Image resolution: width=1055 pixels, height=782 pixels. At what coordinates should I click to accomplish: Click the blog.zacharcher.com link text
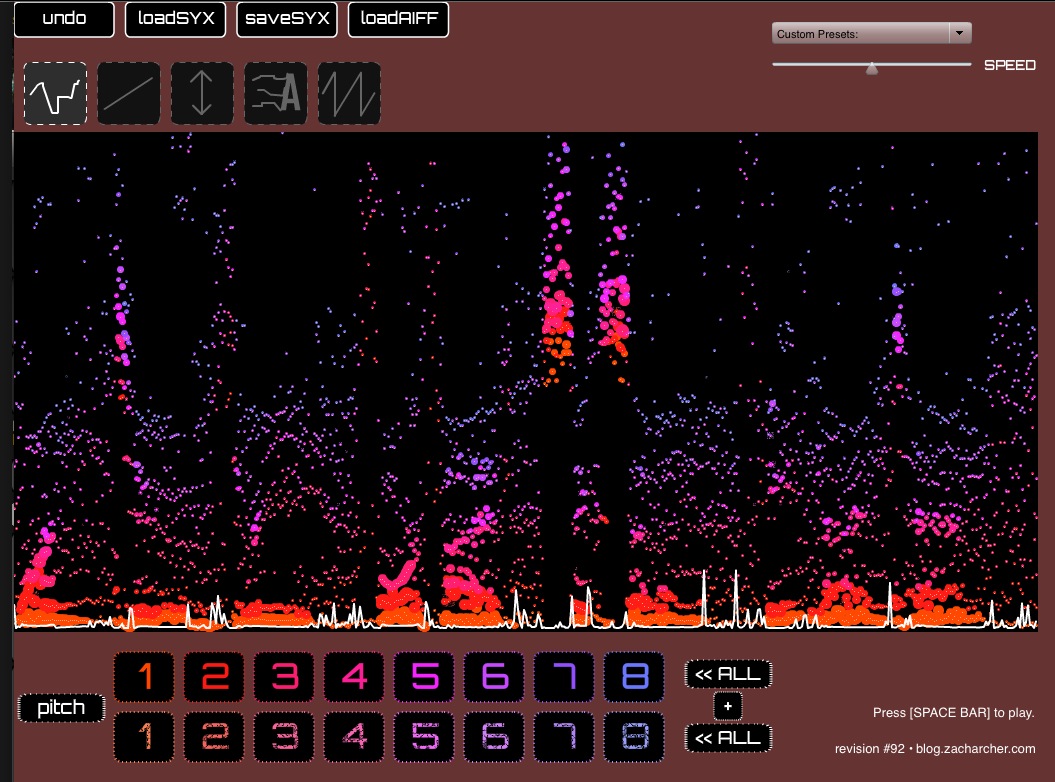point(976,748)
